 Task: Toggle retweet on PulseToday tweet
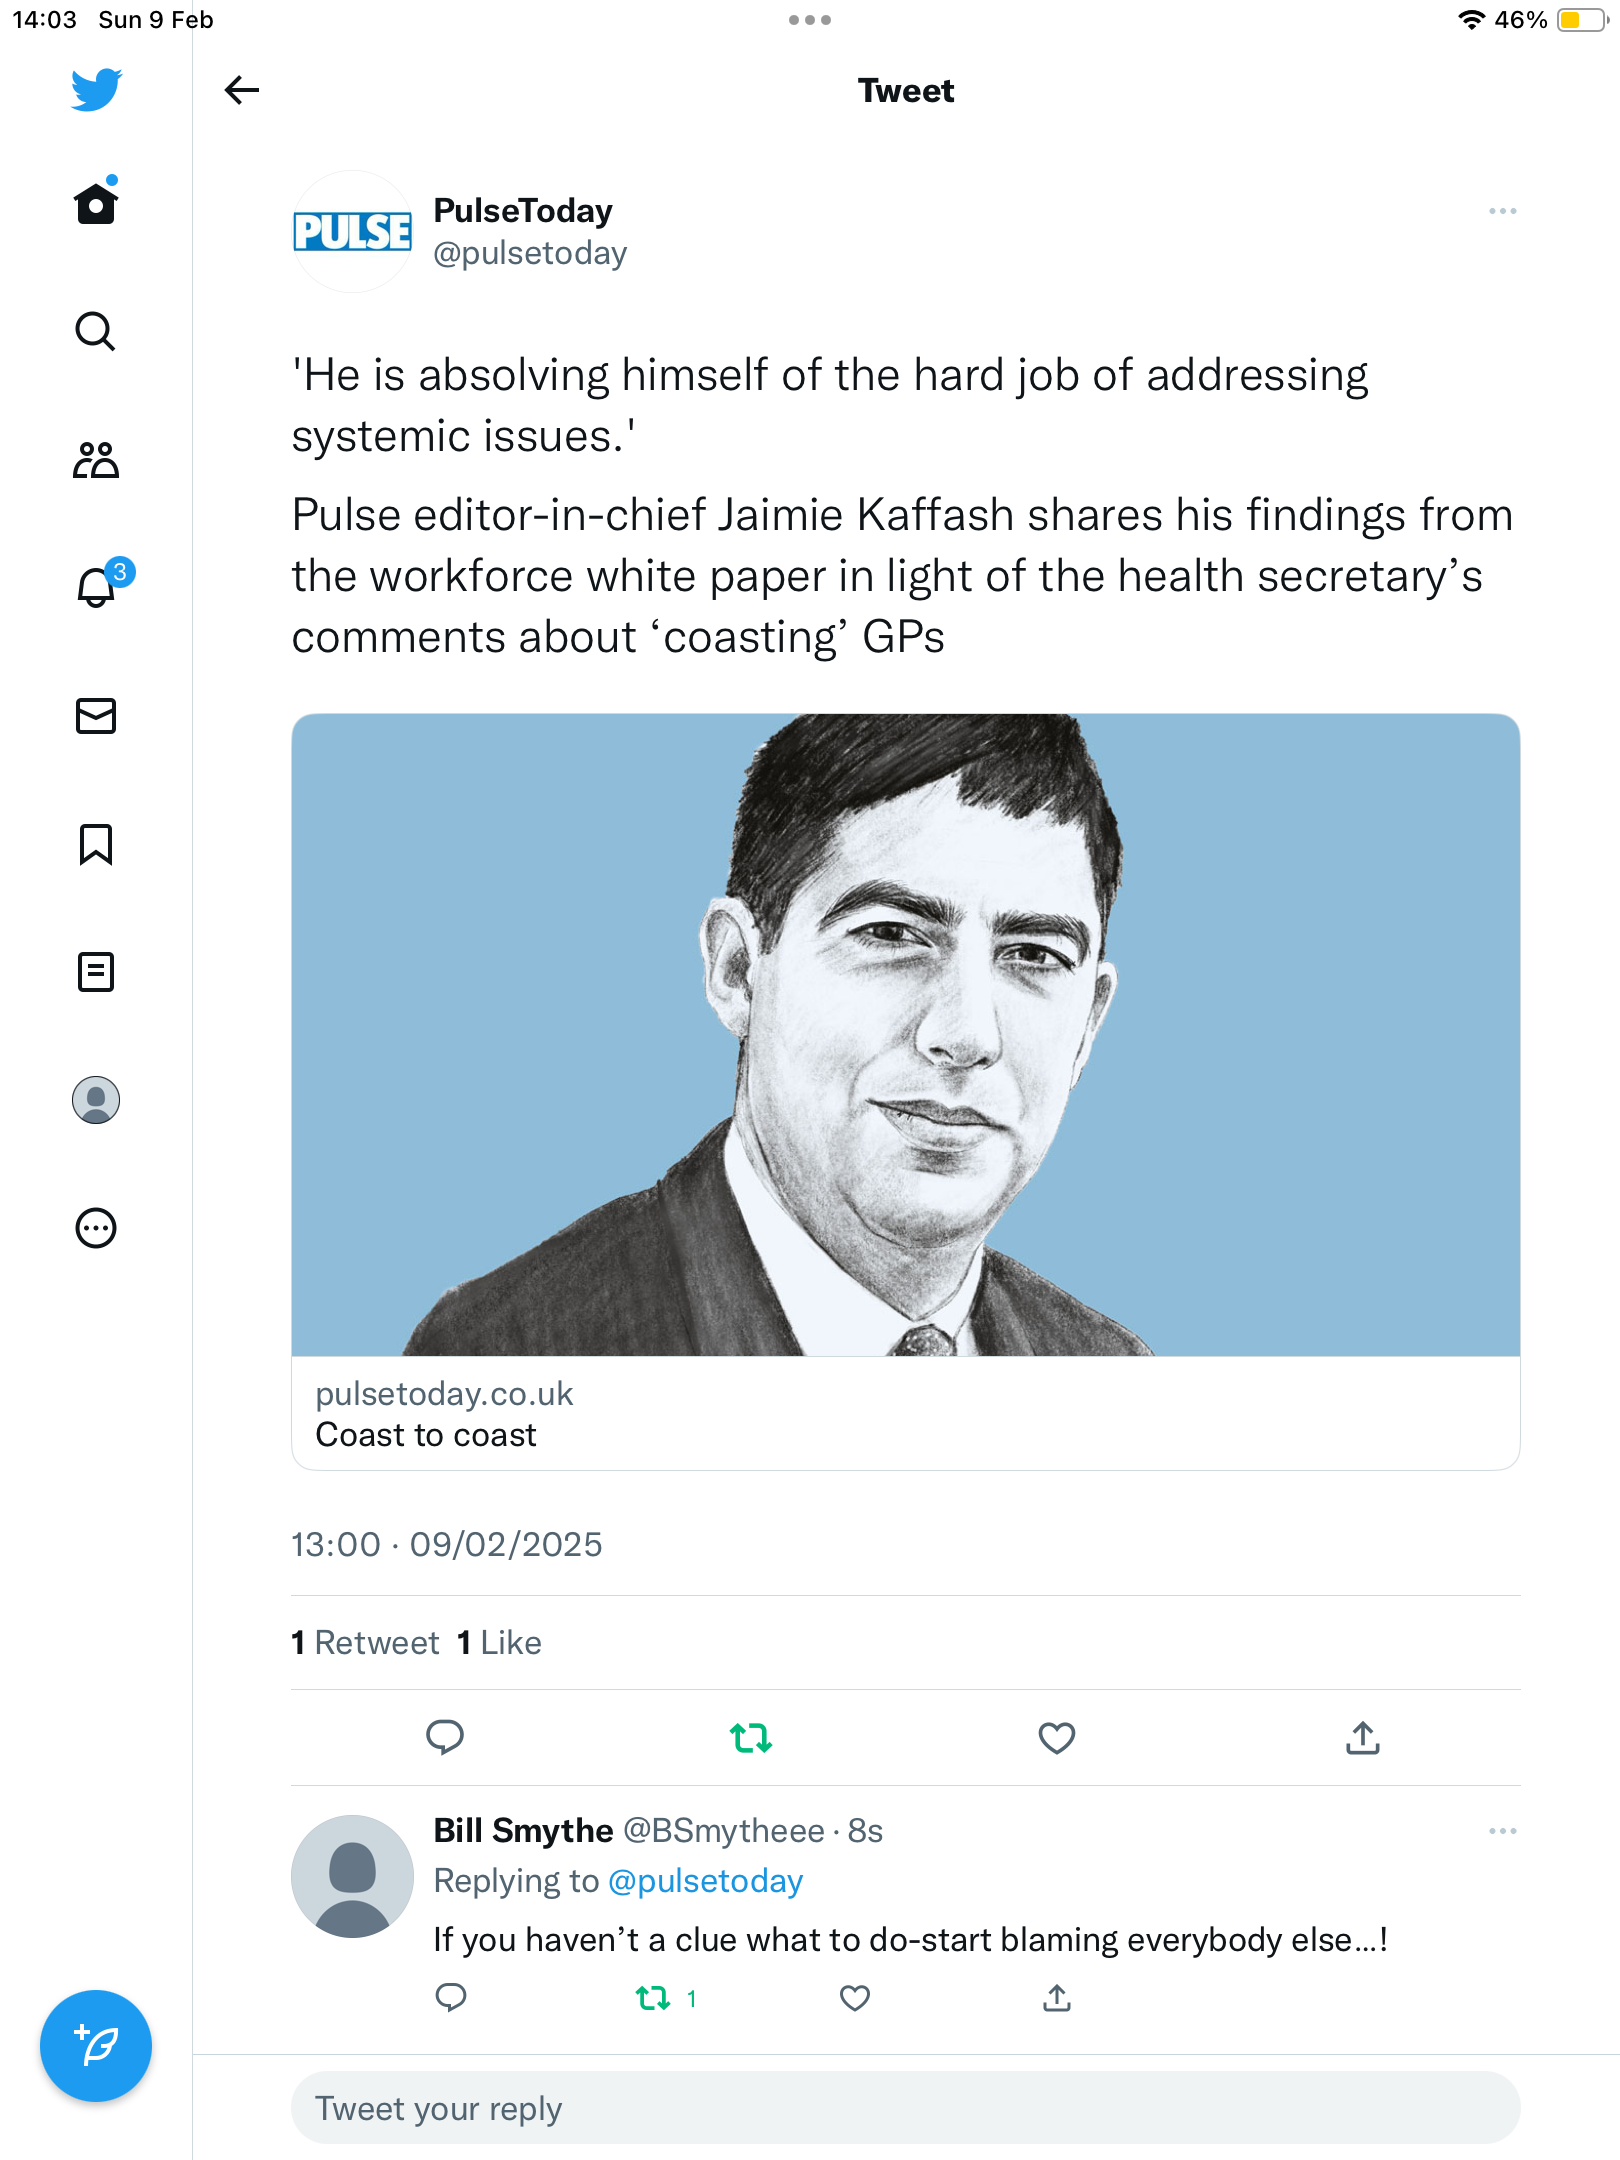(x=751, y=1738)
